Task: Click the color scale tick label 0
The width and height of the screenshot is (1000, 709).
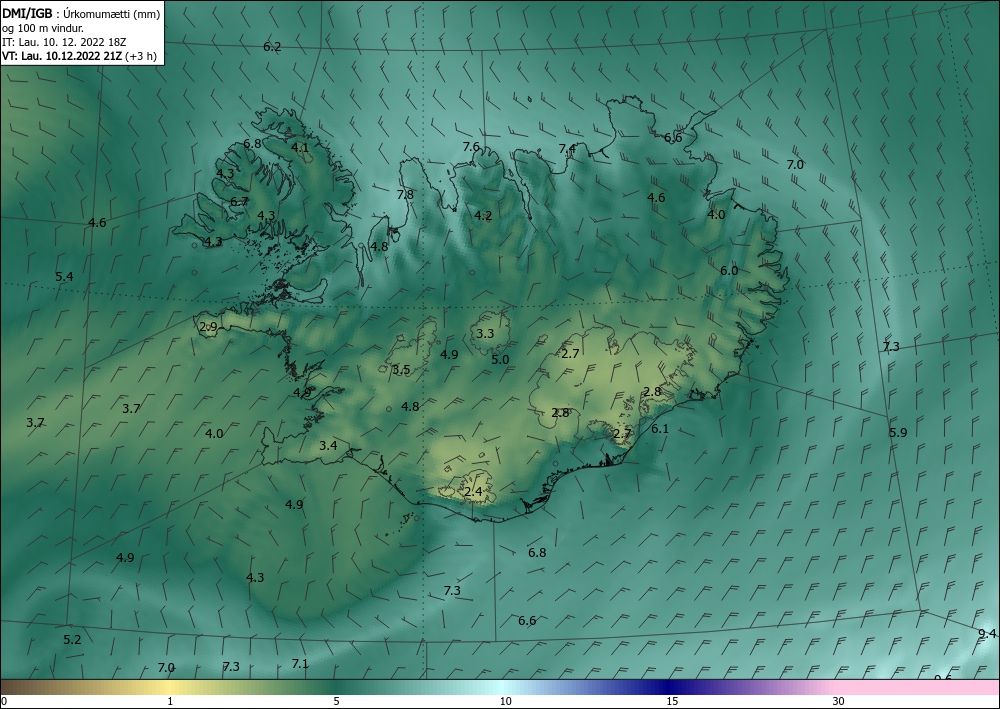Action: [x=4, y=702]
